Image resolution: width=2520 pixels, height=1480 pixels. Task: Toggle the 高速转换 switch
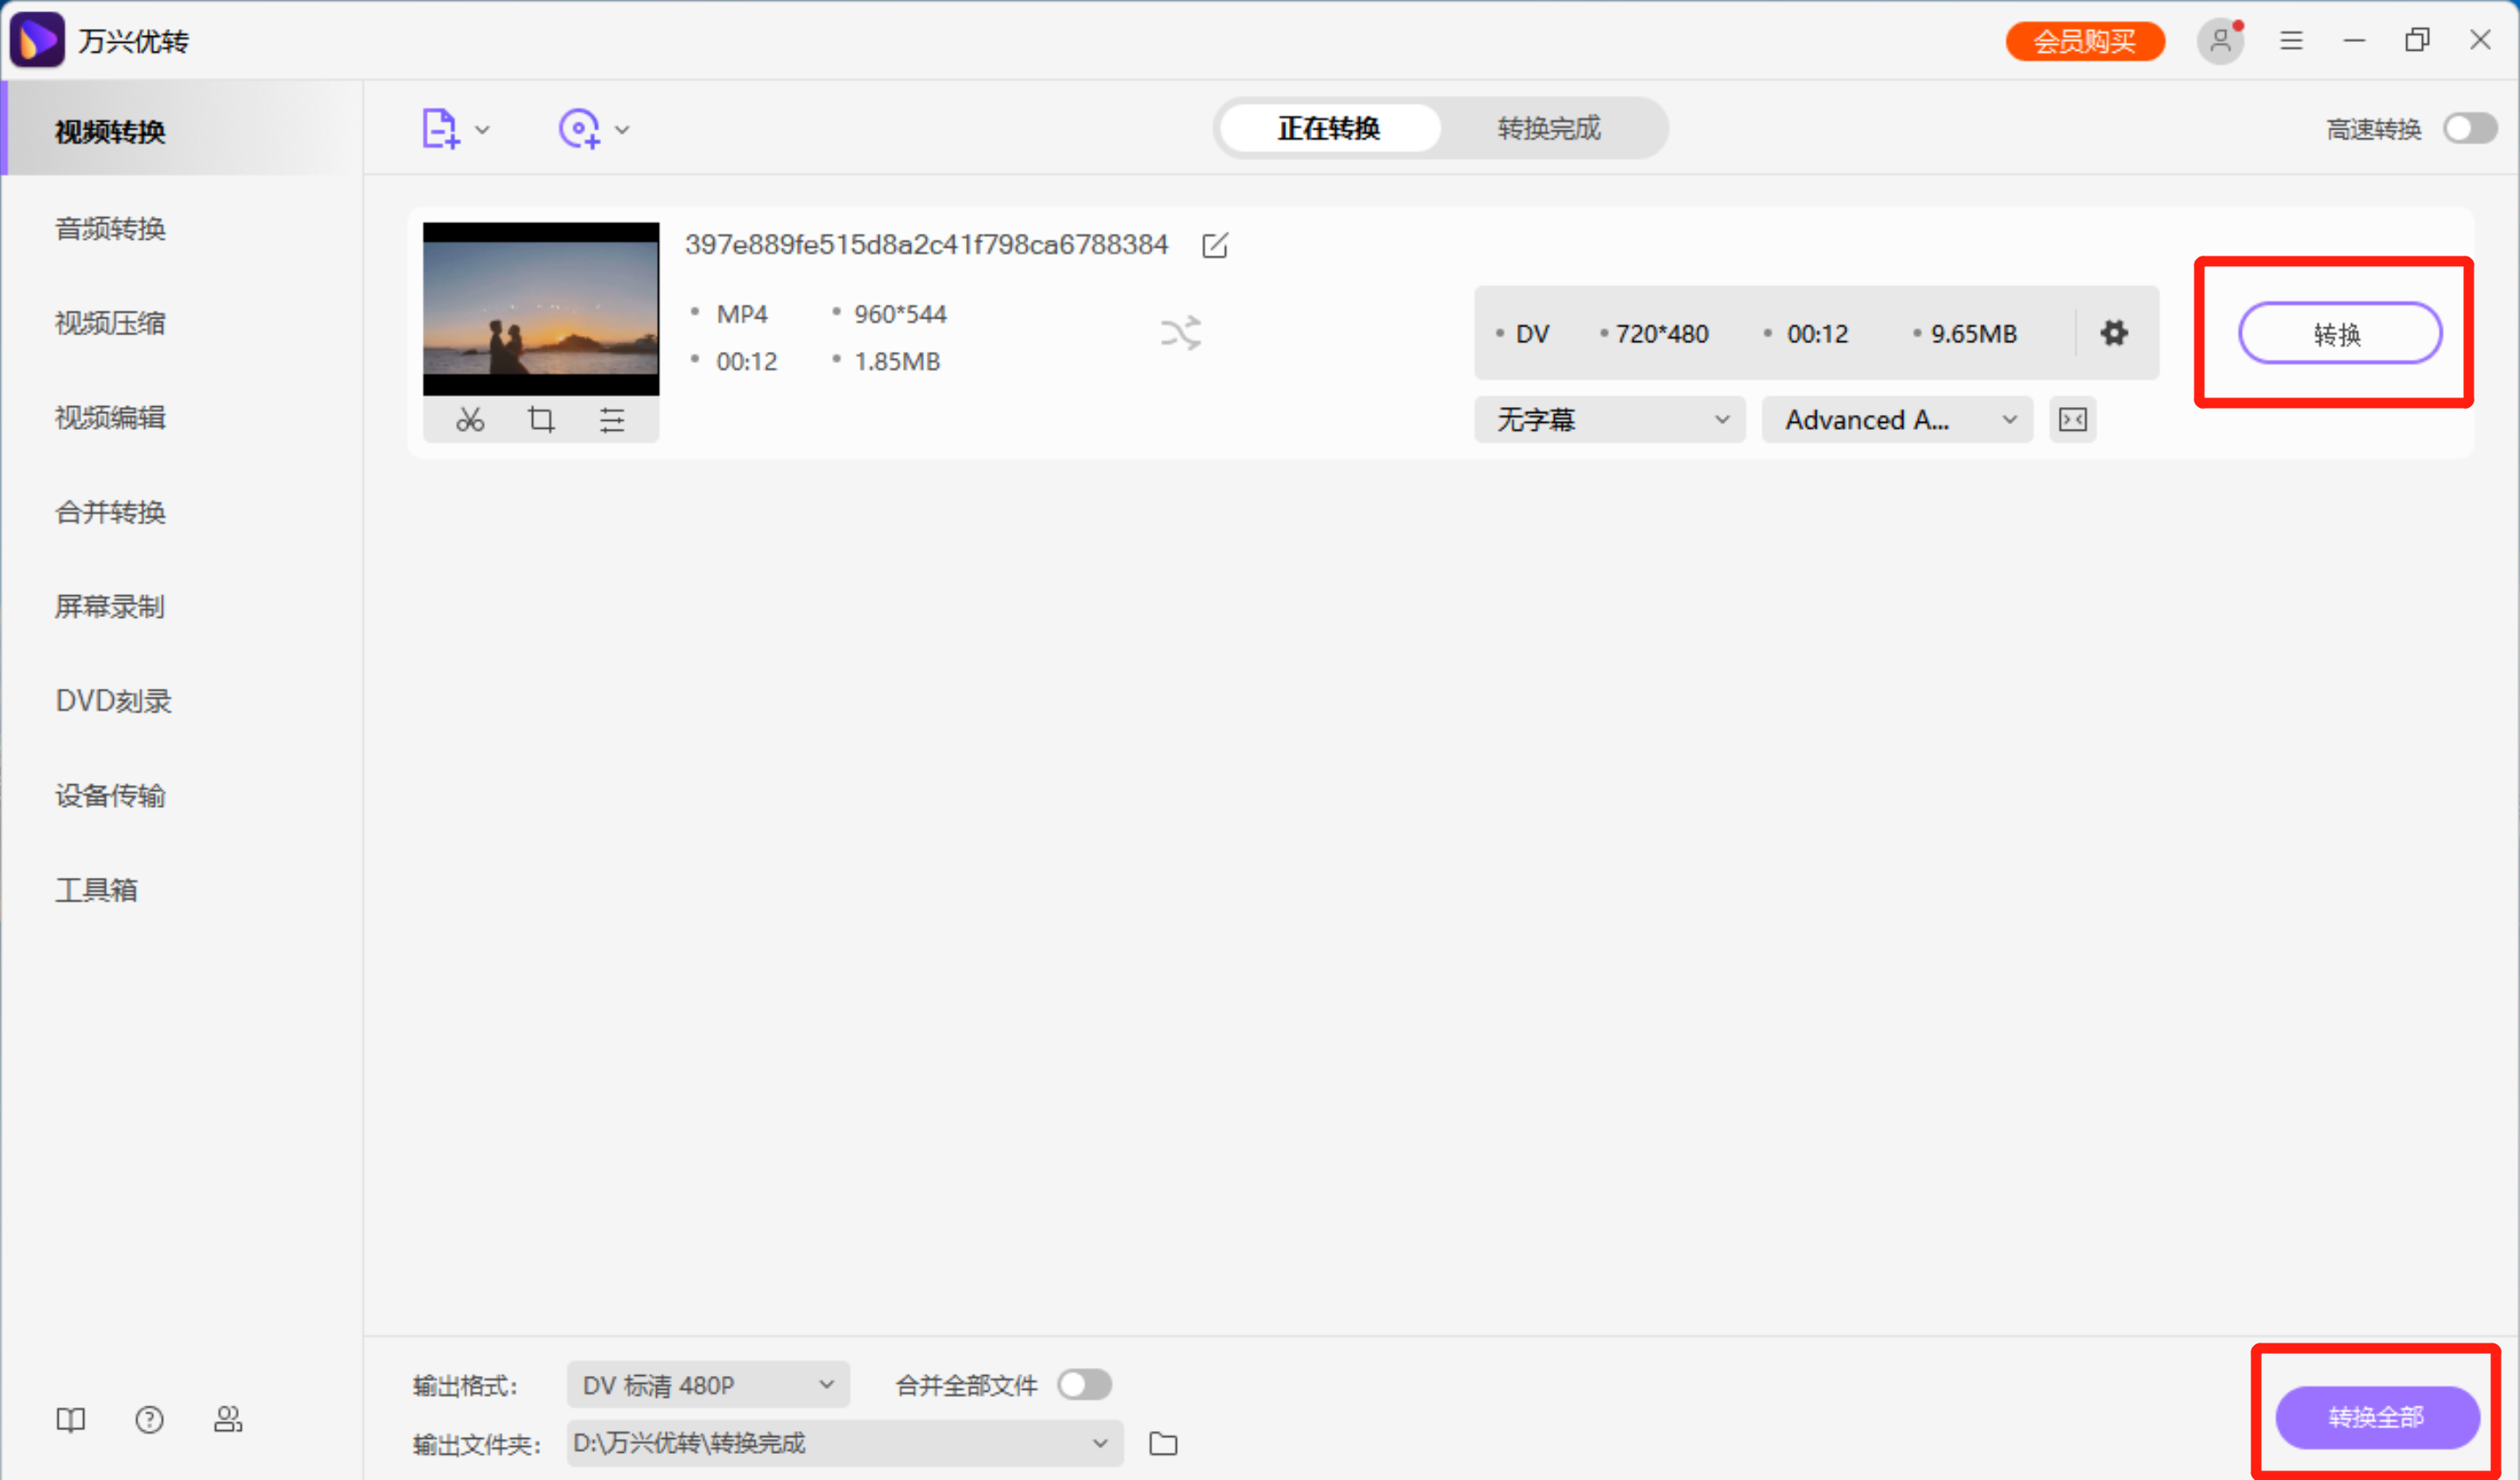click(2469, 129)
